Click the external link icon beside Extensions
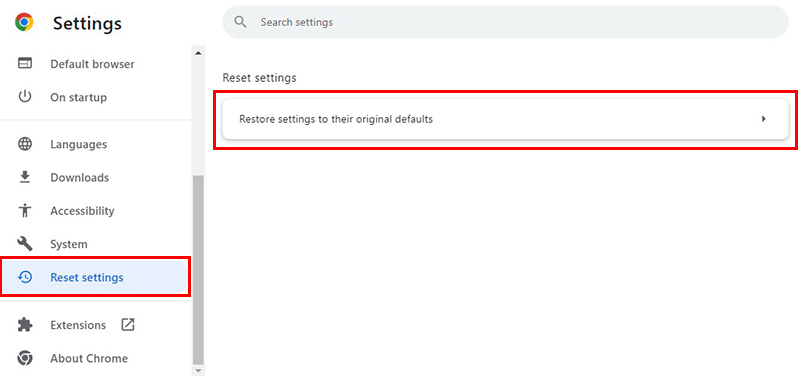Image resolution: width=800 pixels, height=376 pixels. point(128,324)
